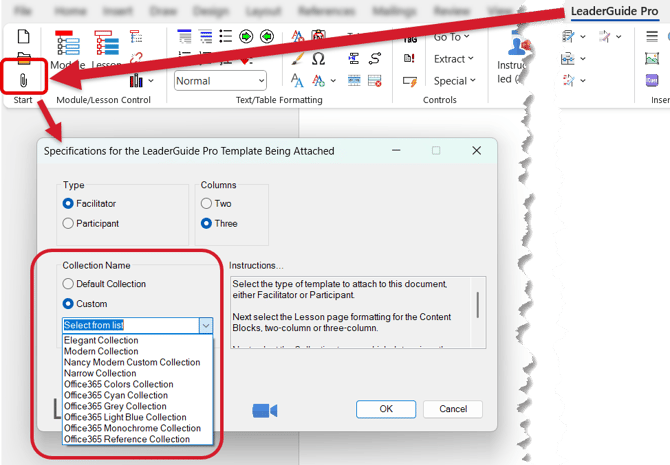Choose the Default Collection radio button

[68, 284]
